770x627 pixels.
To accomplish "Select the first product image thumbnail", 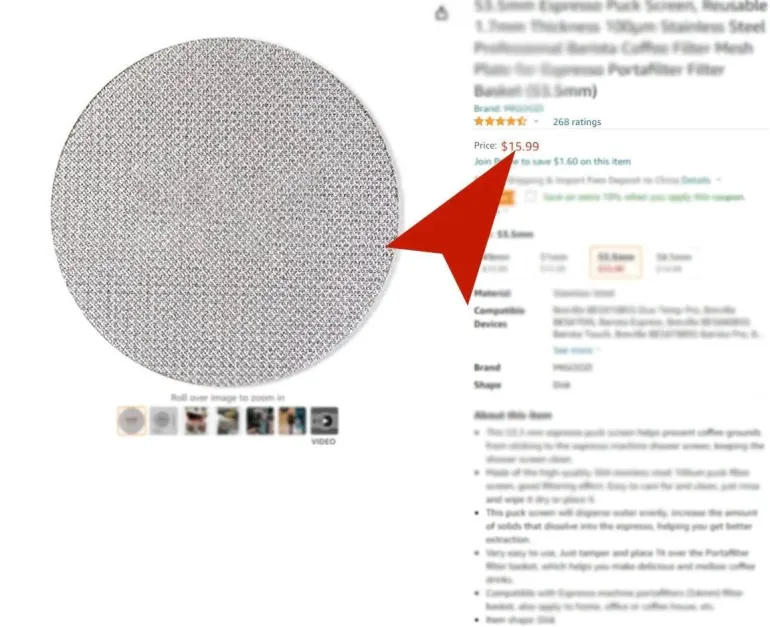I will [131, 421].
